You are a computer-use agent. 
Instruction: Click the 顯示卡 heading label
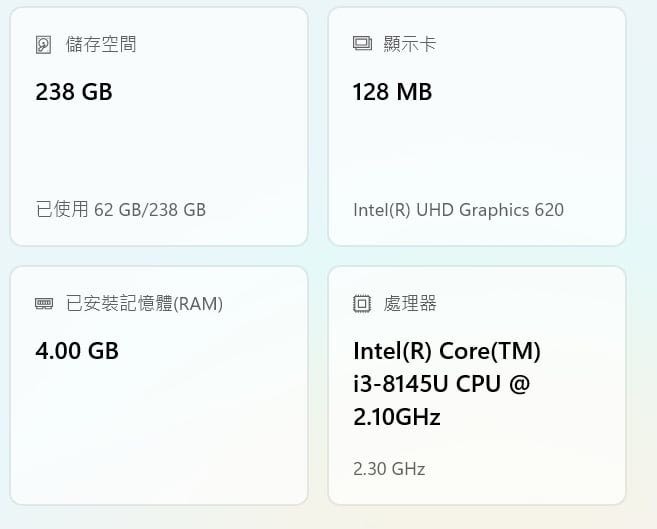click(410, 44)
